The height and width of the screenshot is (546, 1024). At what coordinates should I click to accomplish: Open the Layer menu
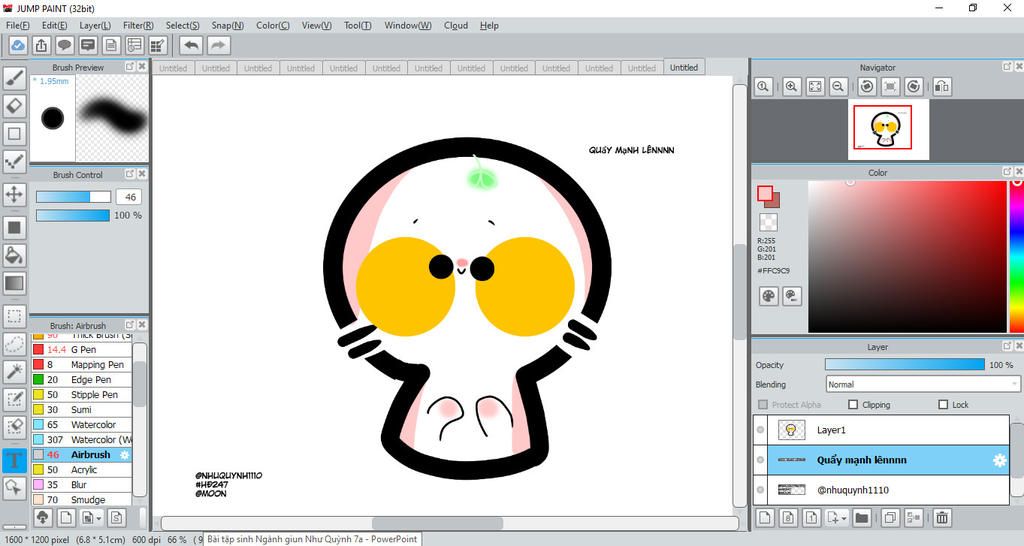click(x=95, y=25)
